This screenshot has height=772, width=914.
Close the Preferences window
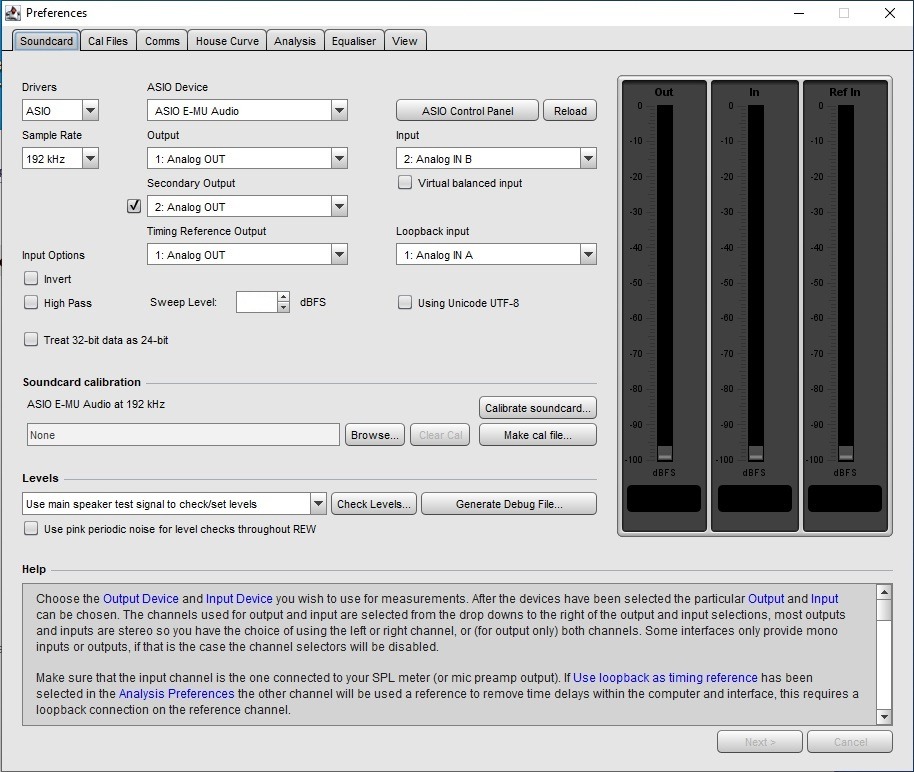point(890,13)
